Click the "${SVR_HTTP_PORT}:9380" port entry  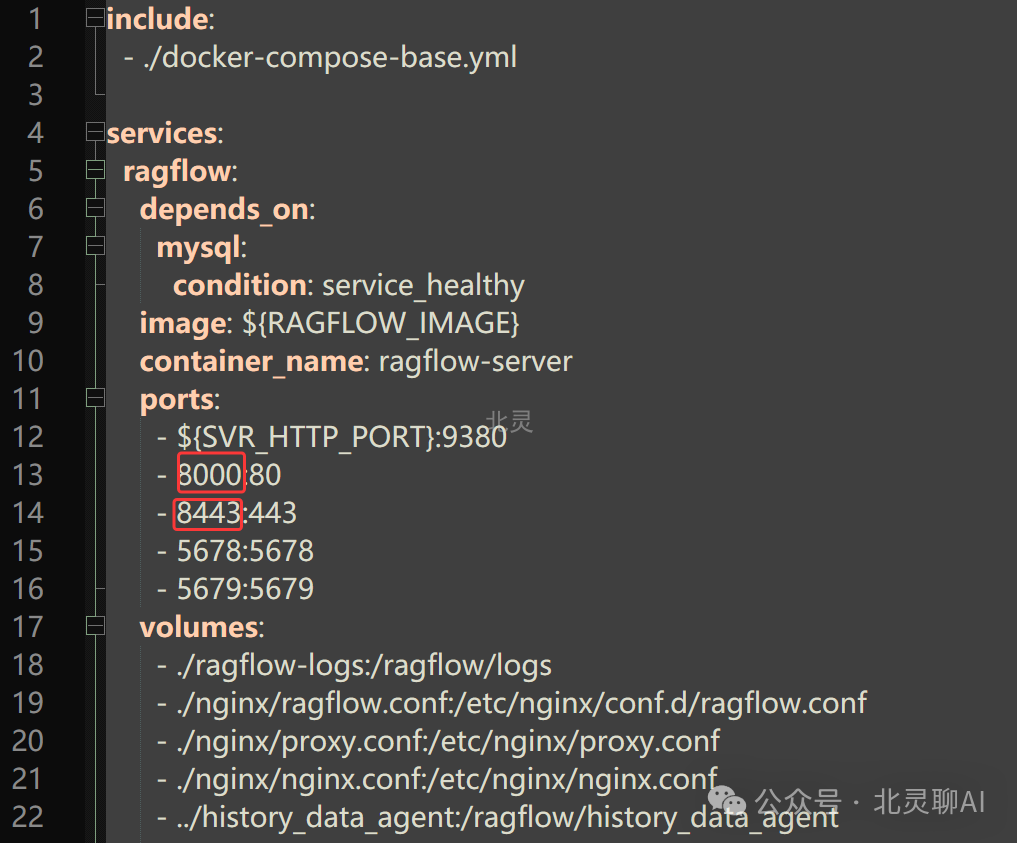point(342,437)
